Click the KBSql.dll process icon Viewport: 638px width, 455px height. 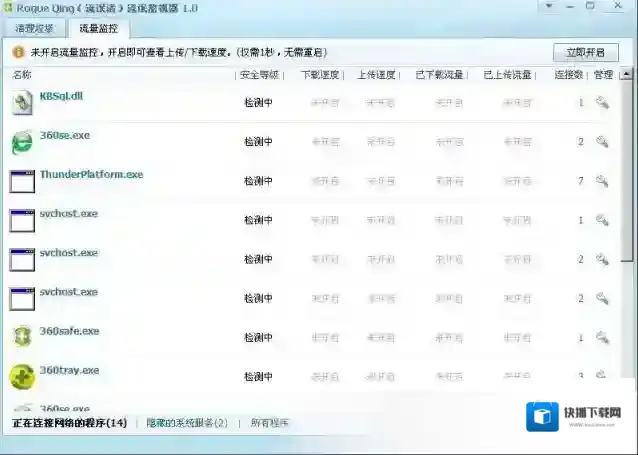[x=22, y=102]
